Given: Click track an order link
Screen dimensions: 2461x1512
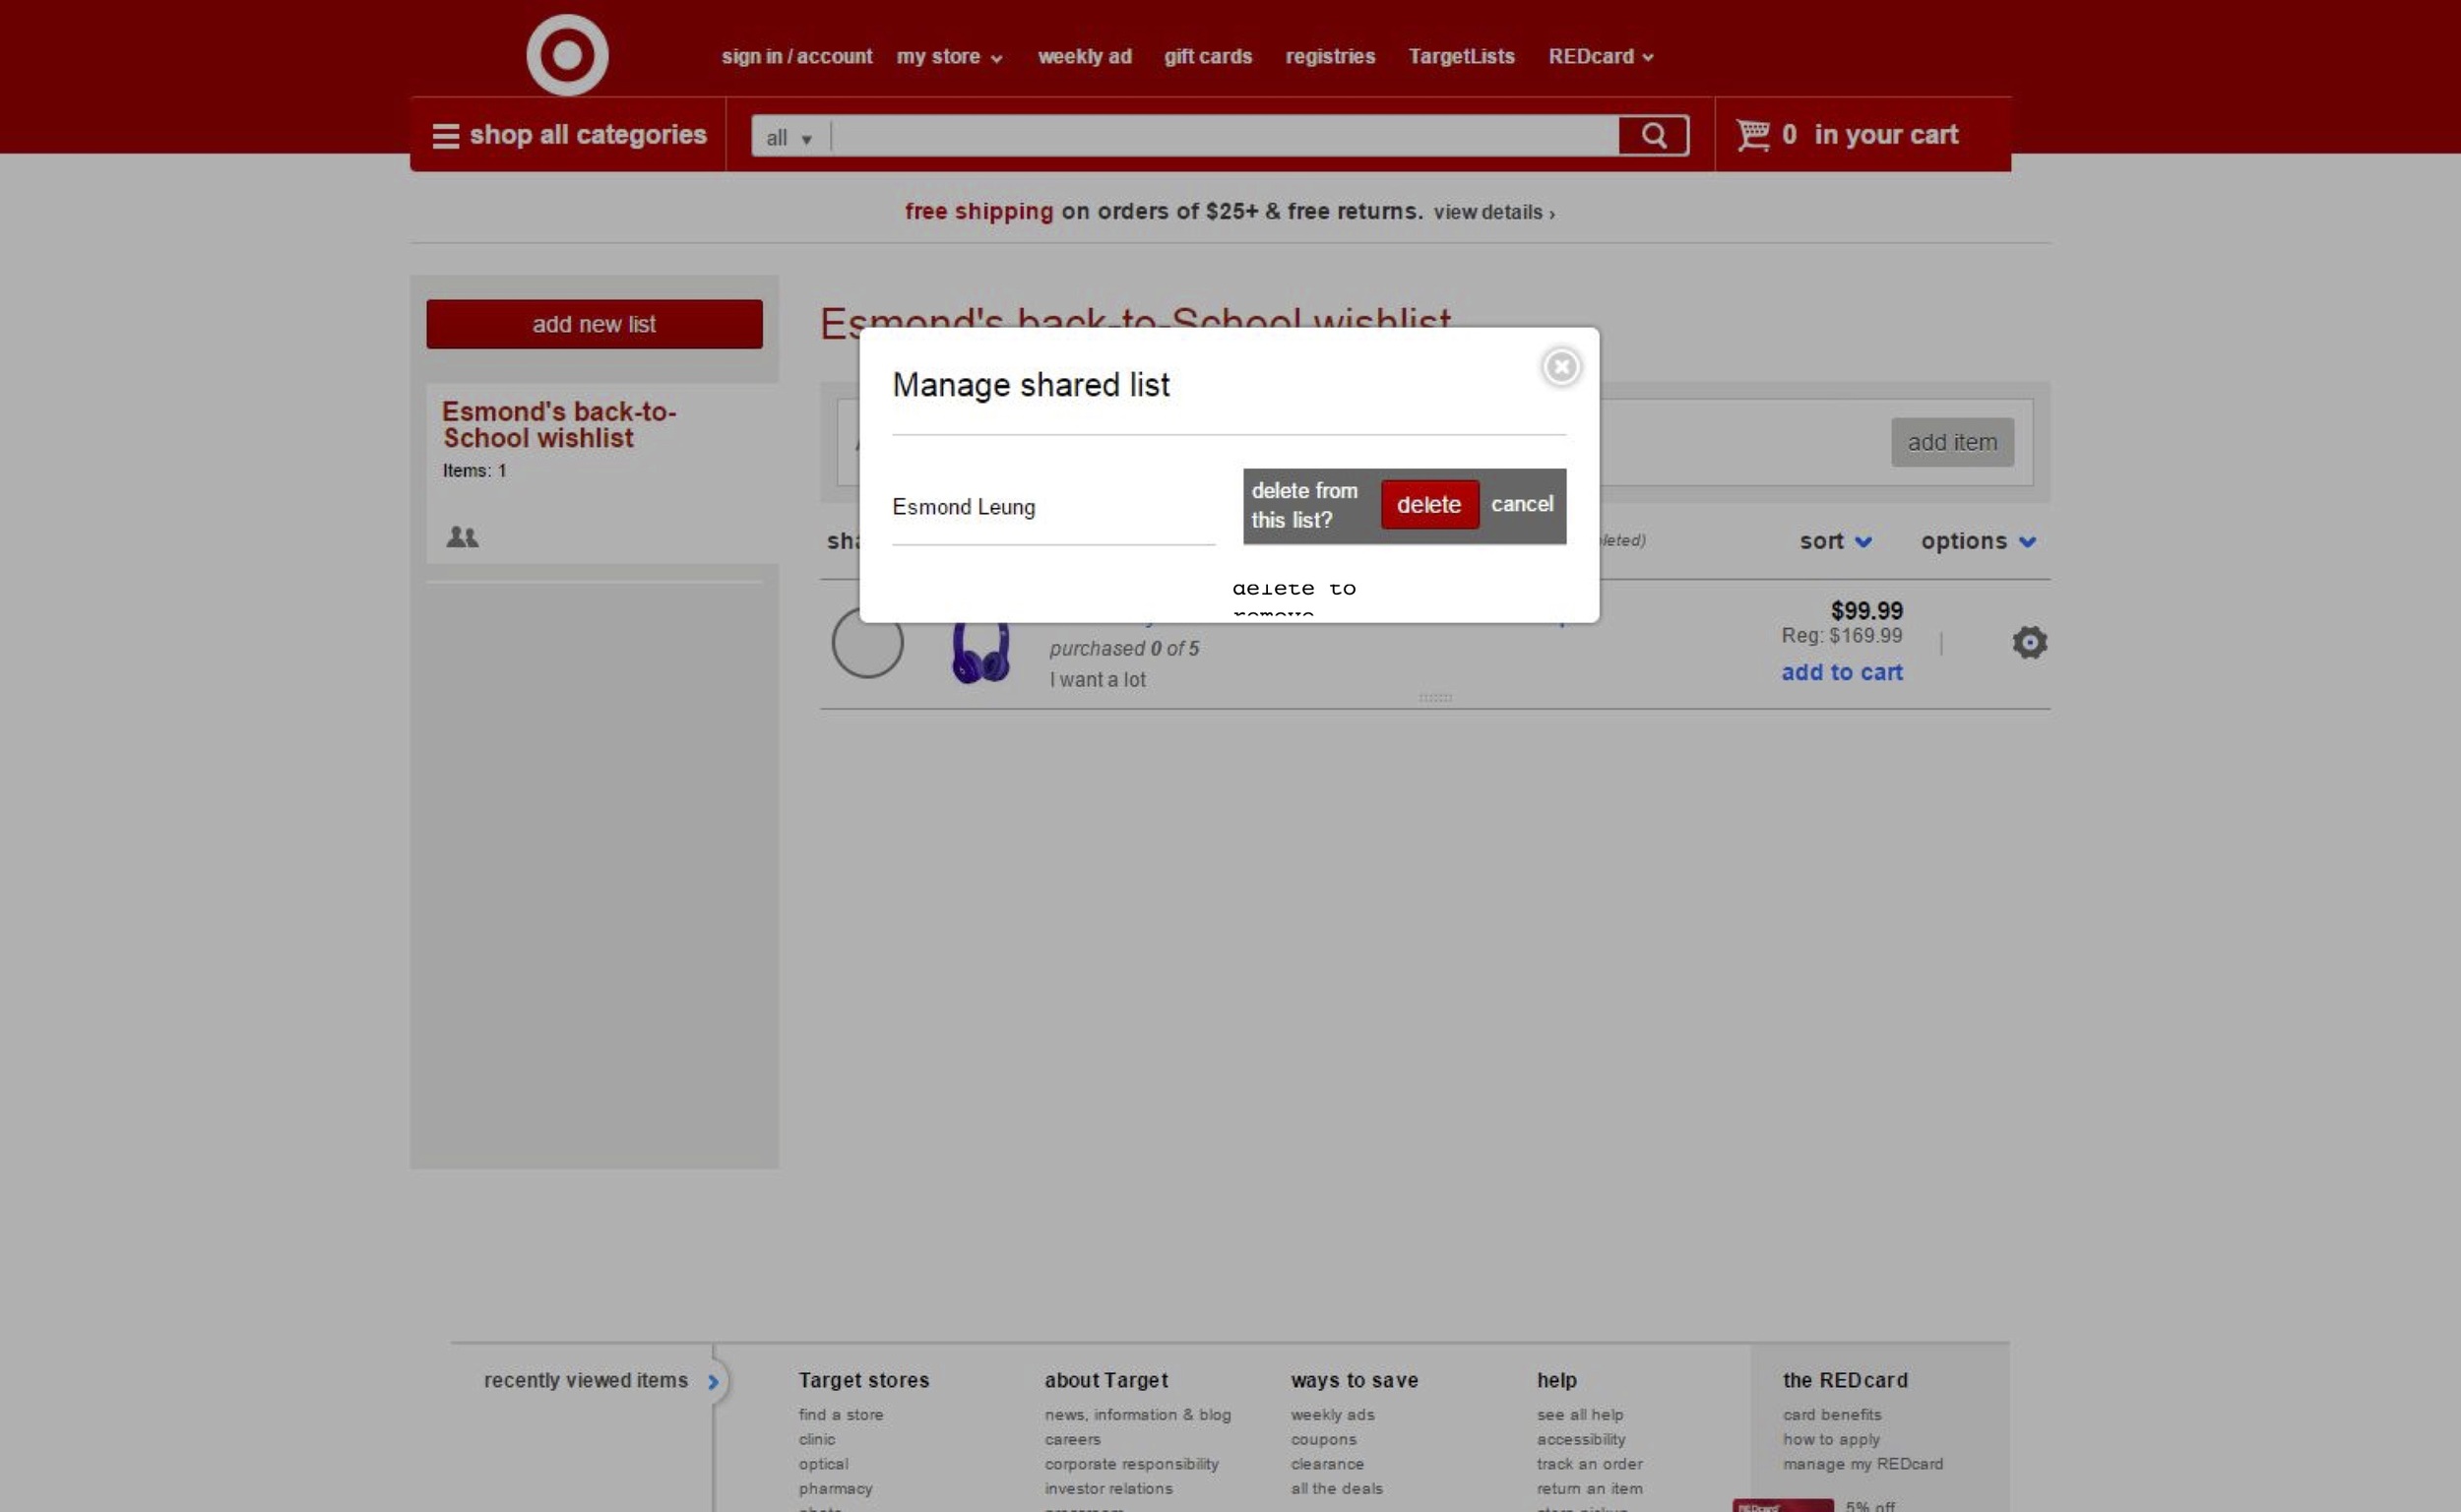Looking at the screenshot, I should [1589, 1464].
